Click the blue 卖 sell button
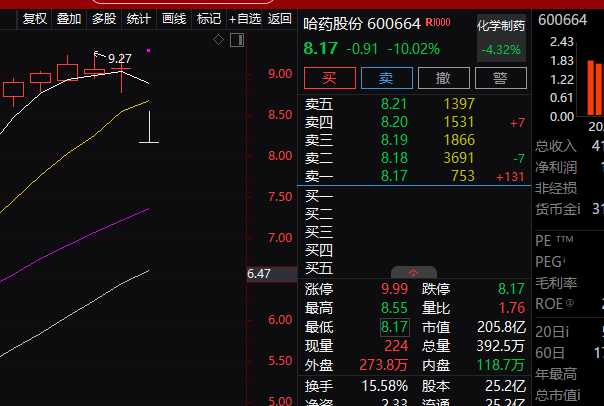This screenshot has width=604, height=406. (x=387, y=78)
